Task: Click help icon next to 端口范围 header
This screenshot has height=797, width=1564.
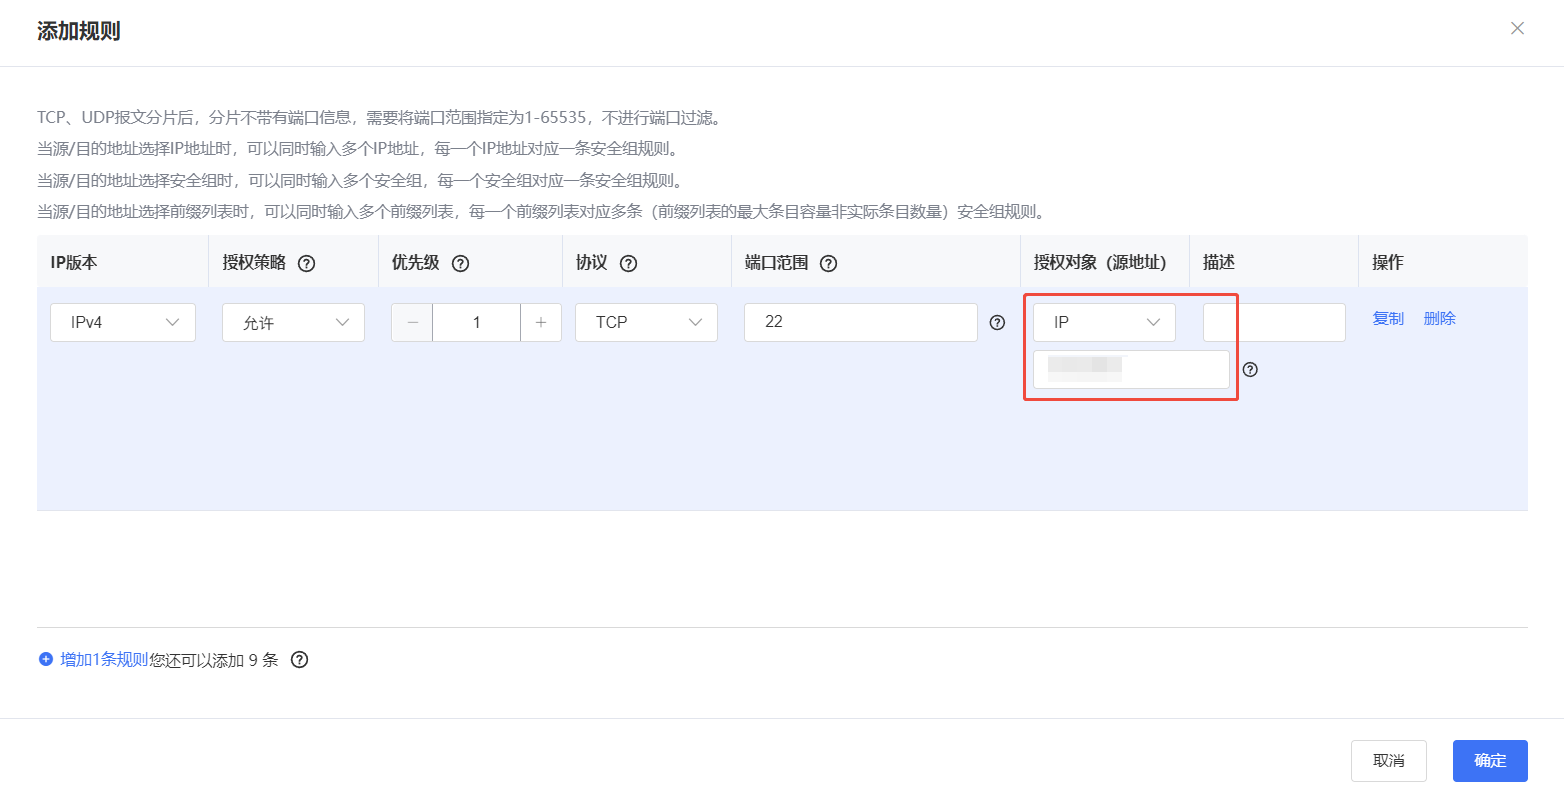Action: tap(828, 264)
